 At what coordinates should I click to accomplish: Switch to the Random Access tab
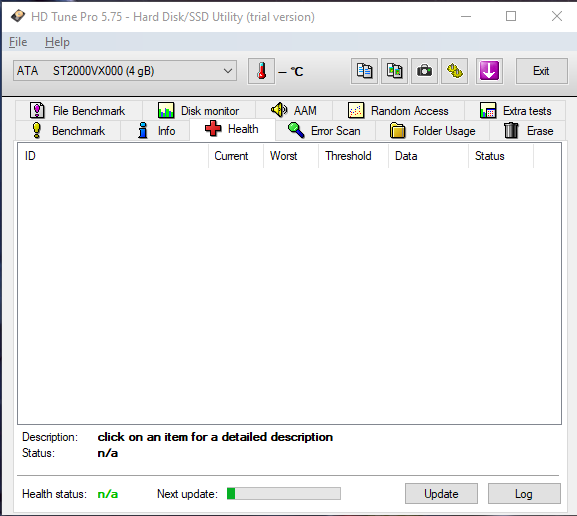[399, 110]
